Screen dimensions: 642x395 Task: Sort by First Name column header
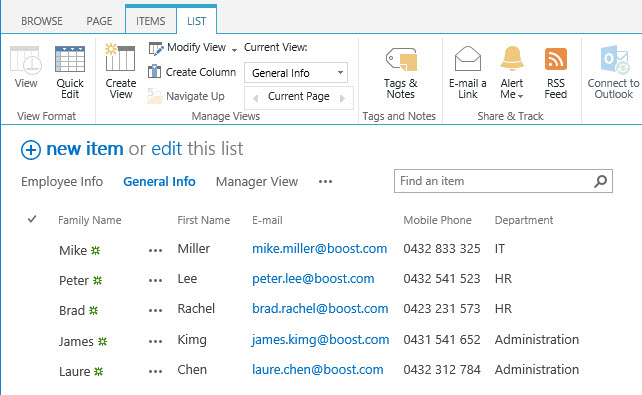pos(203,220)
